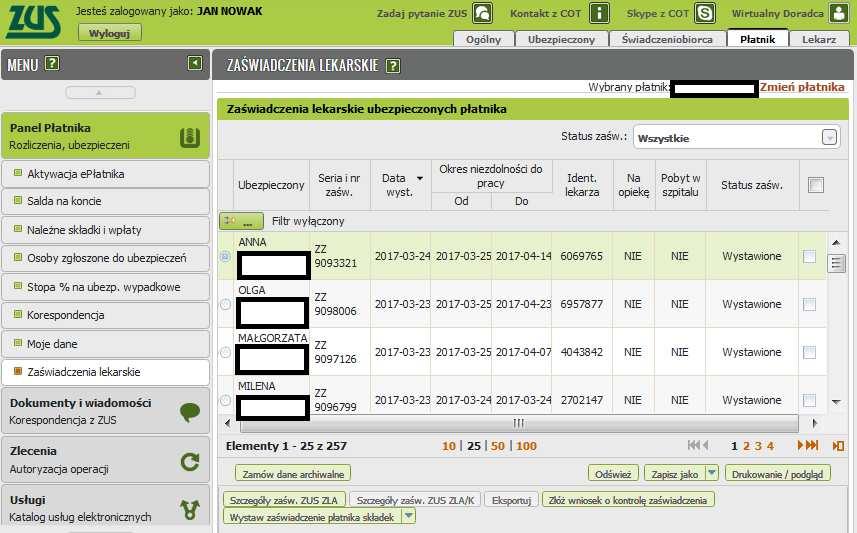The height and width of the screenshot is (533, 857).
Task: Expand the Dokumenty i wiadomości section
Action: tap(105, 411)
